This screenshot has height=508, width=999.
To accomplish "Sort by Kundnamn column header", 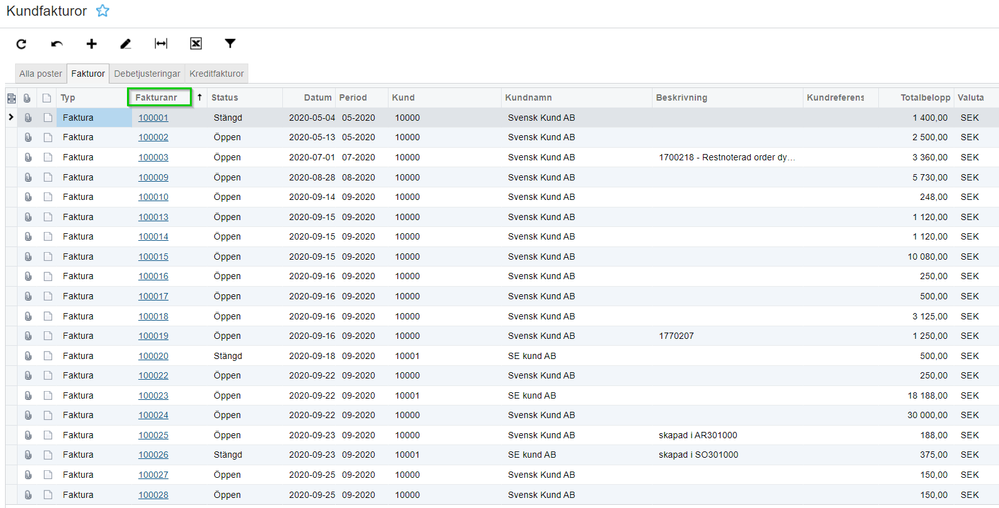I will (528, 98).
